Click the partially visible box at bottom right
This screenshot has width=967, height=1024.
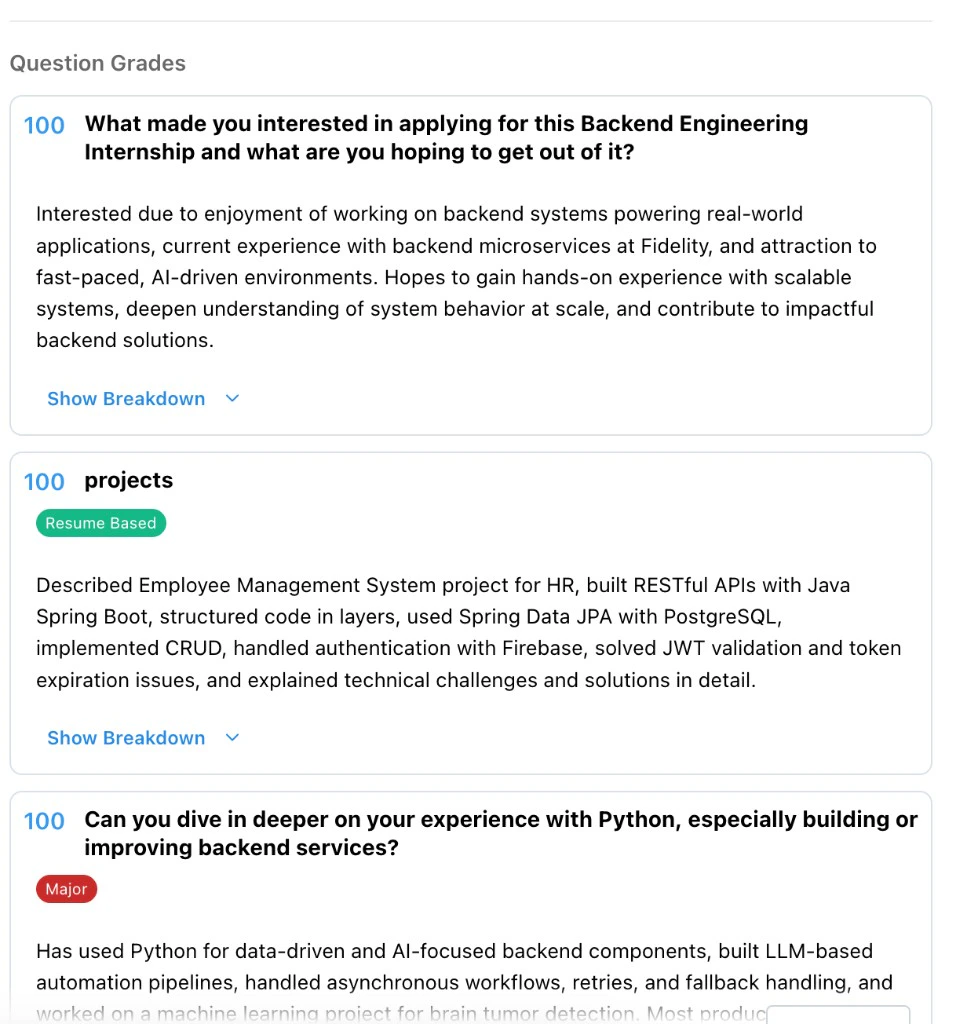point(838,1015)
